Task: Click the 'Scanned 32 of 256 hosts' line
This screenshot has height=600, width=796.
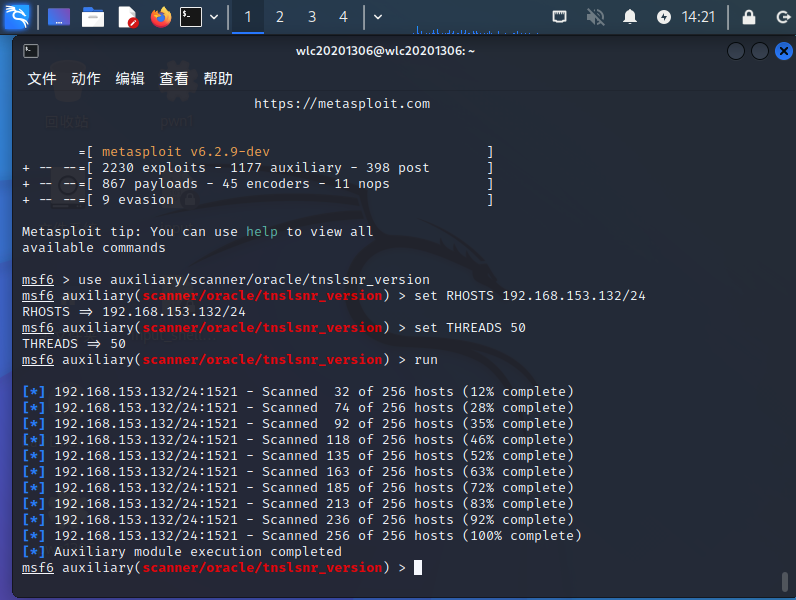Action: click(x=298, y=391)
